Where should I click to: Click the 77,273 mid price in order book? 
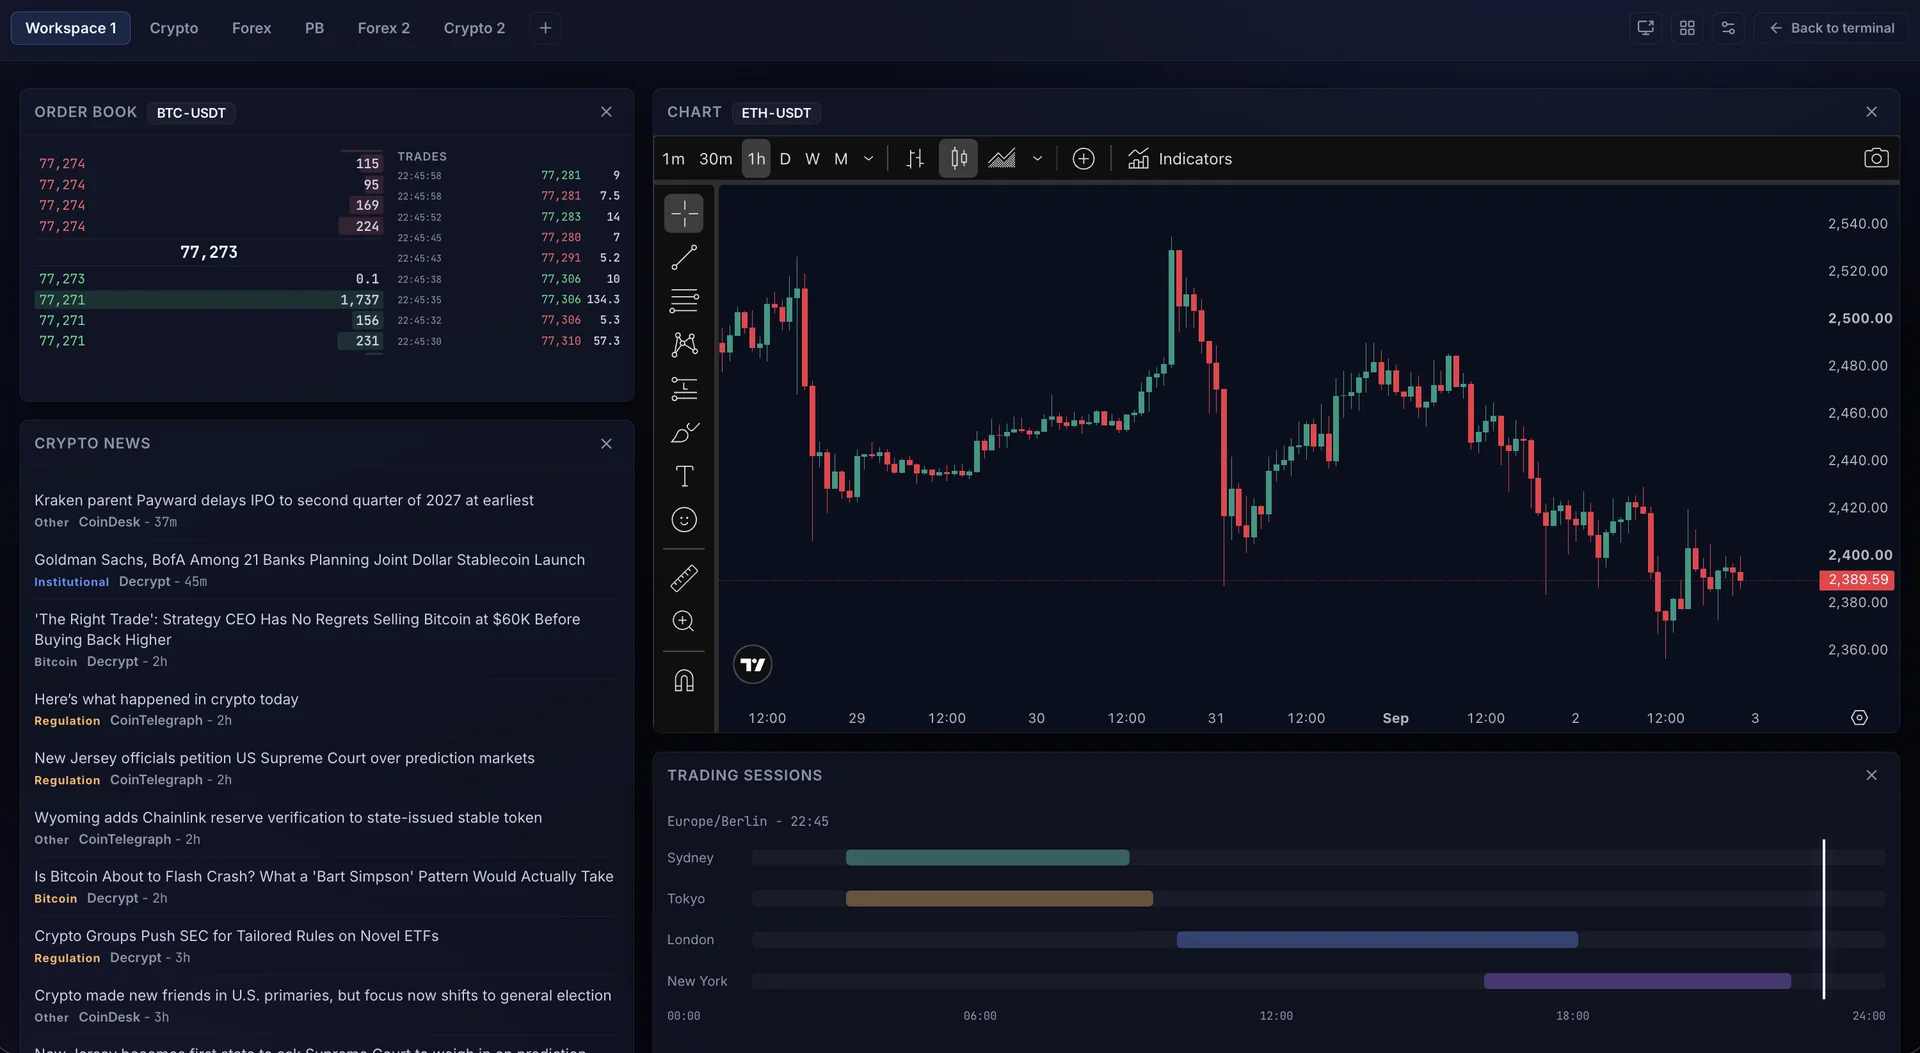point(209,252)
